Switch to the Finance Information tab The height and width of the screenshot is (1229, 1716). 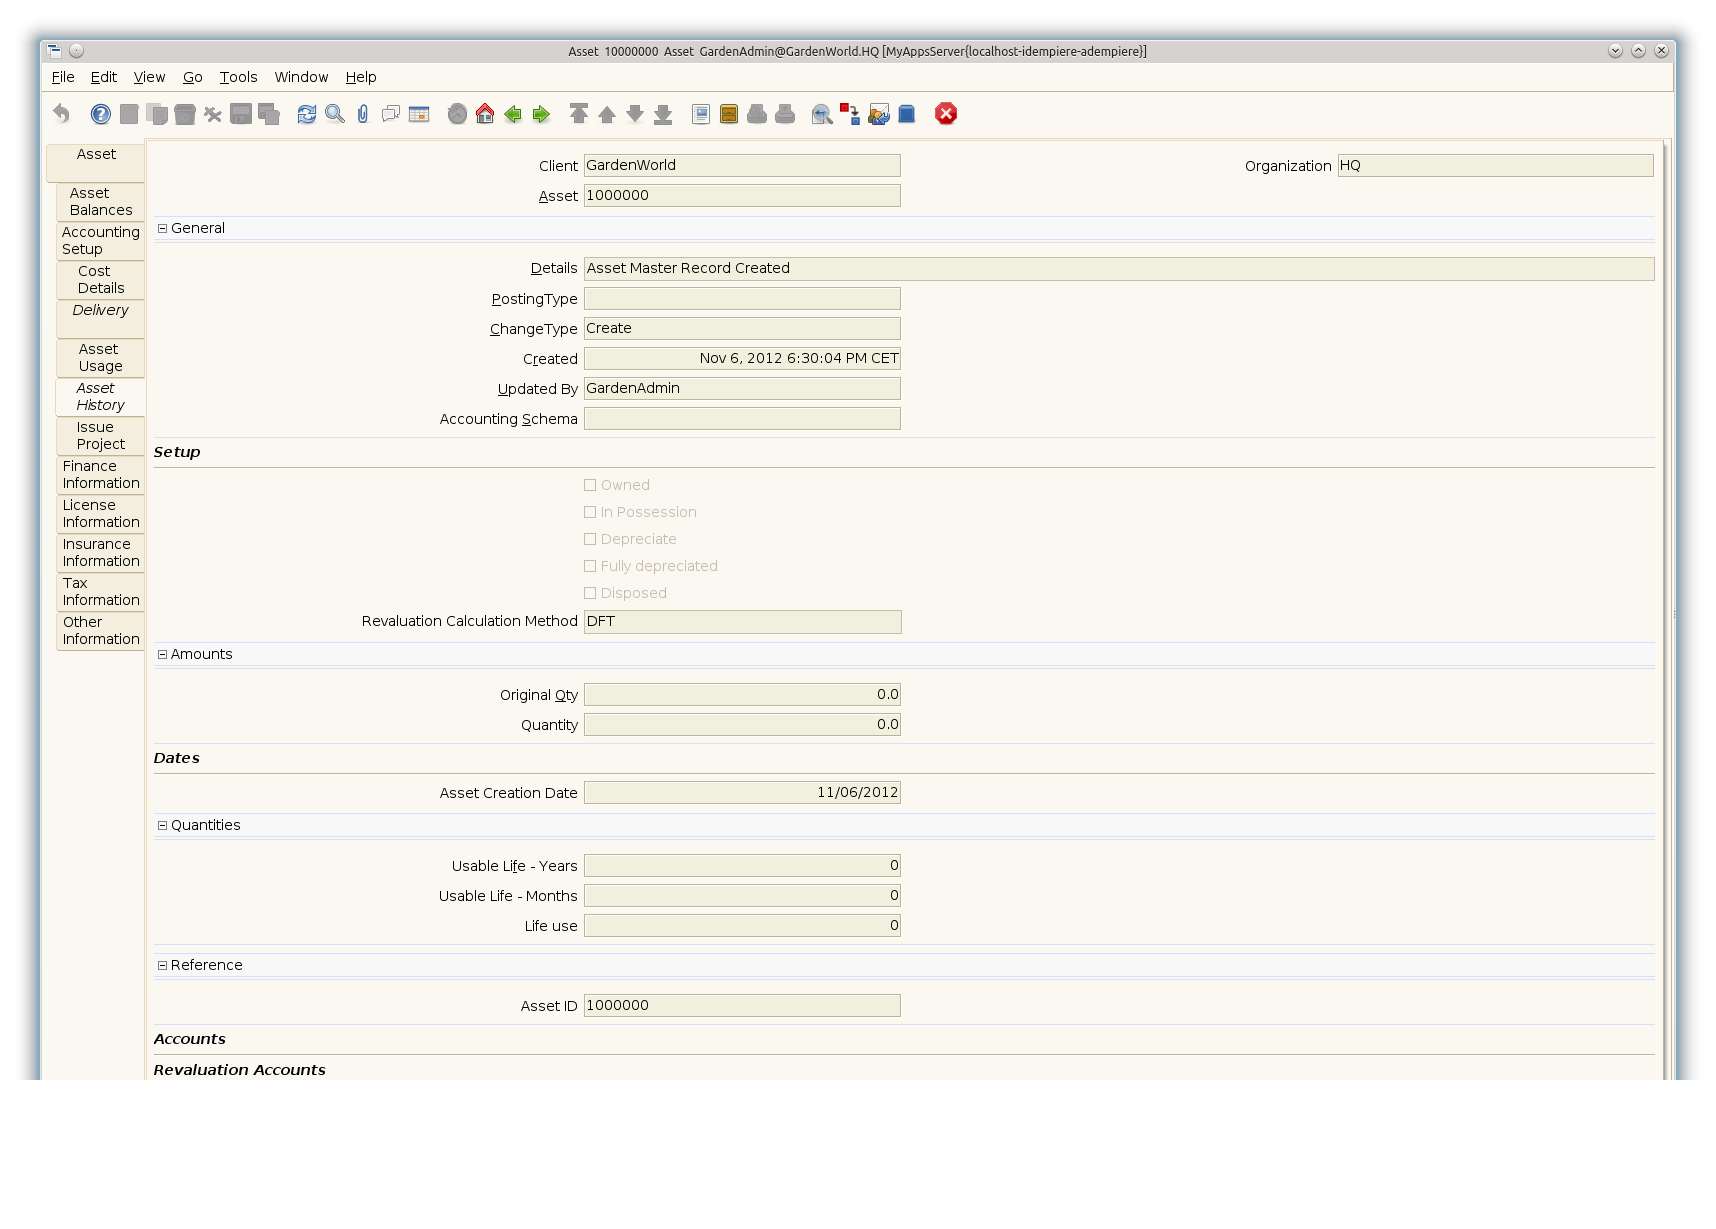point(101,474)
